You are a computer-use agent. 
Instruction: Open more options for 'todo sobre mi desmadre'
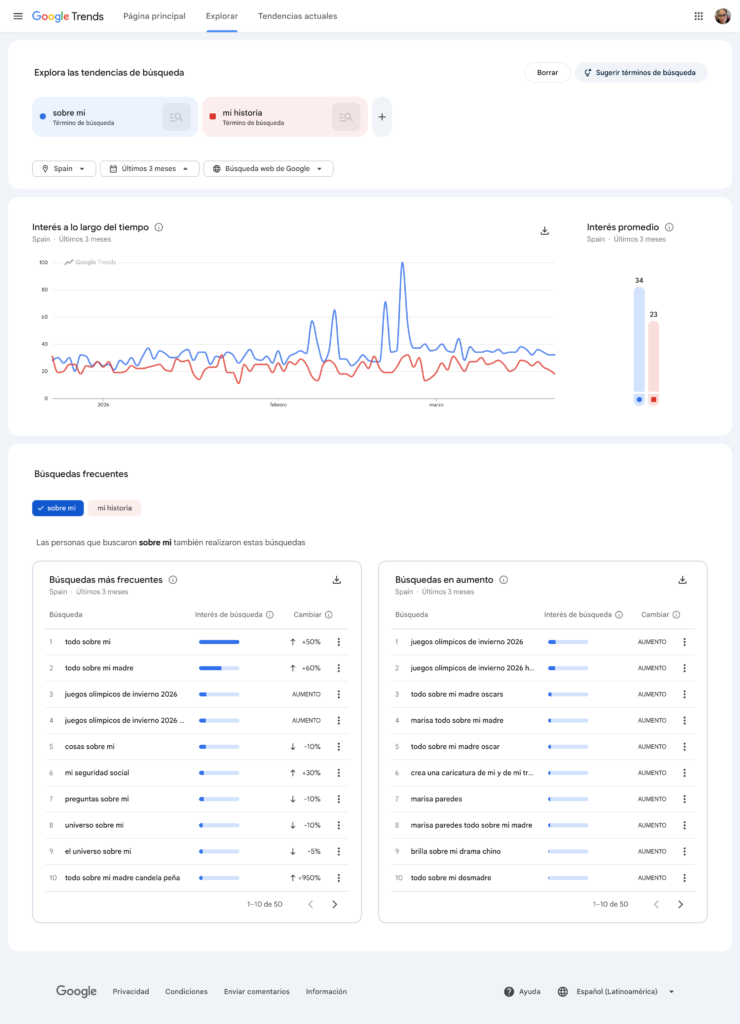pos(684,878)
